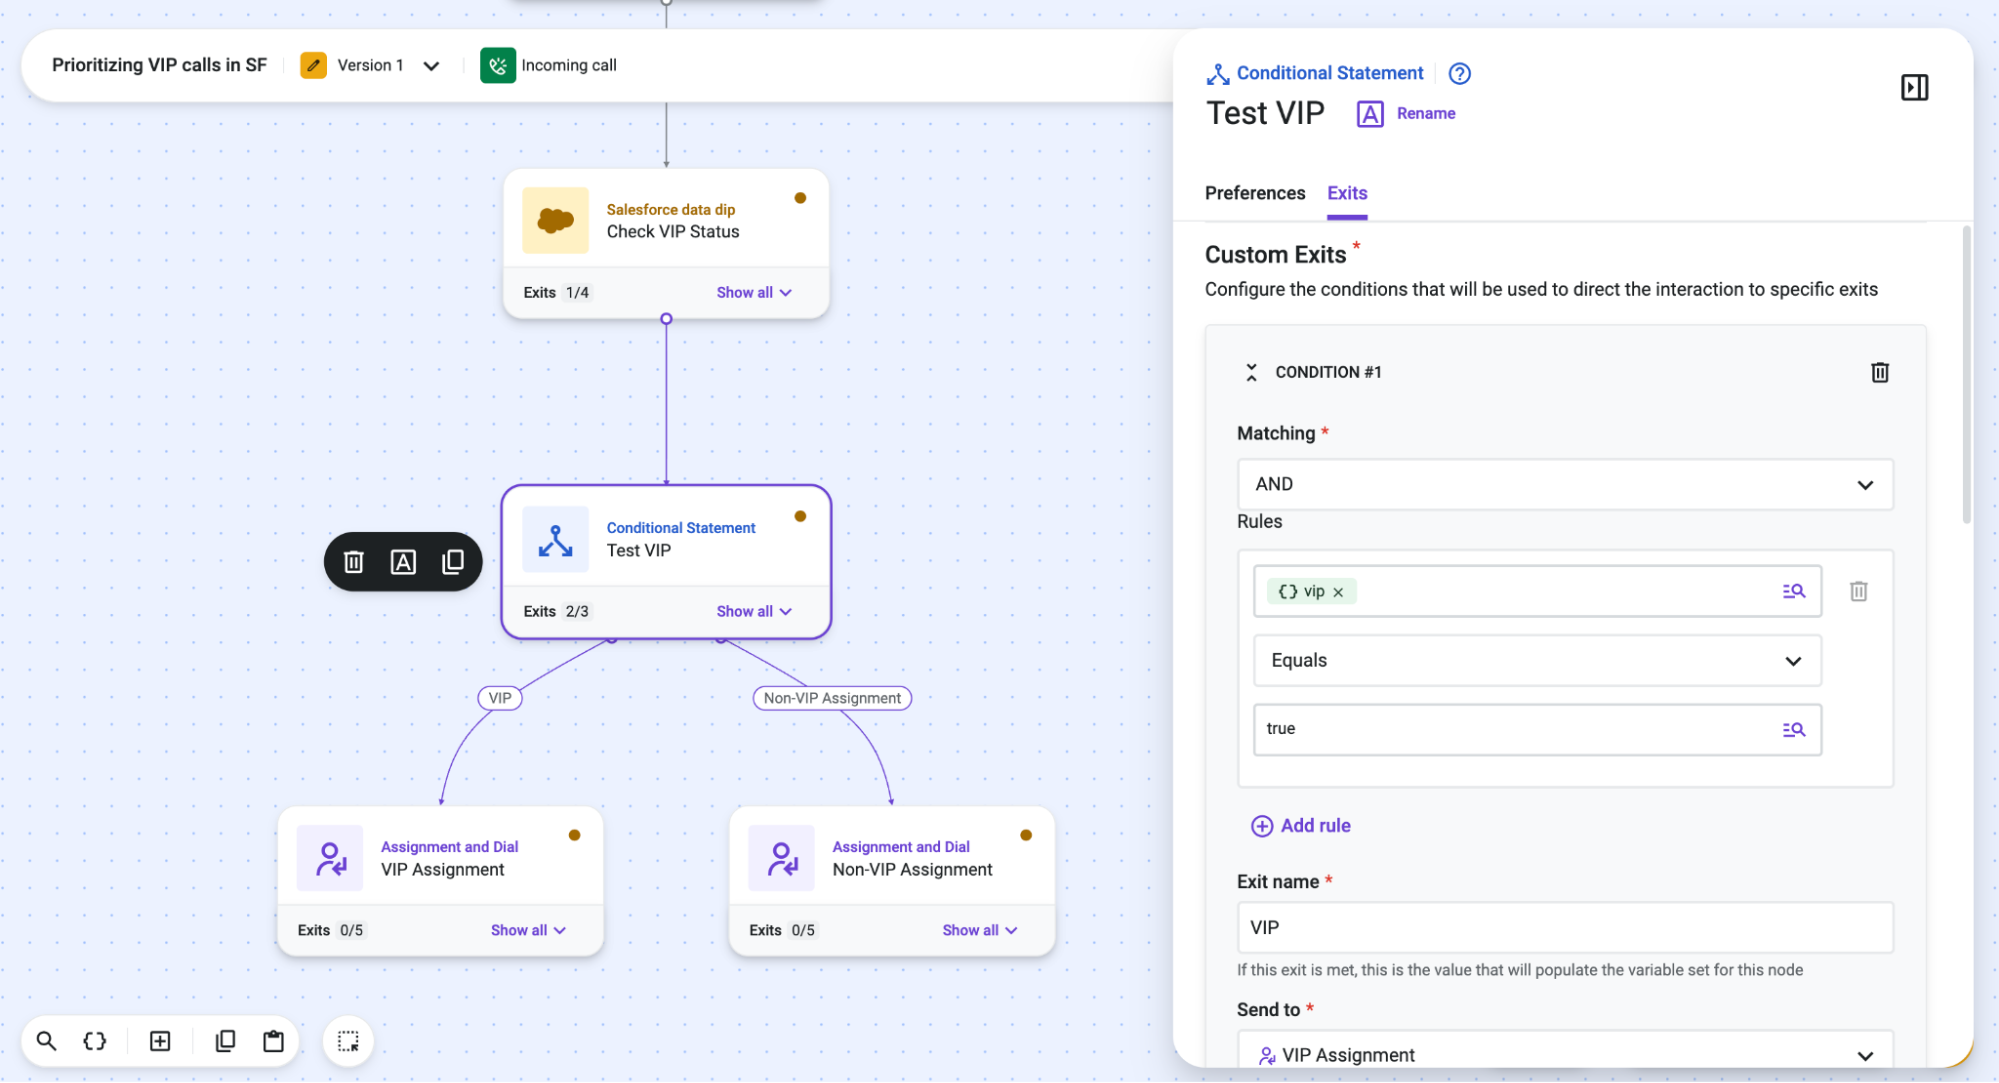Click Rename for Test VIP
The width and height of the screenshot is (1999, 1083).
coord(1405,114)
